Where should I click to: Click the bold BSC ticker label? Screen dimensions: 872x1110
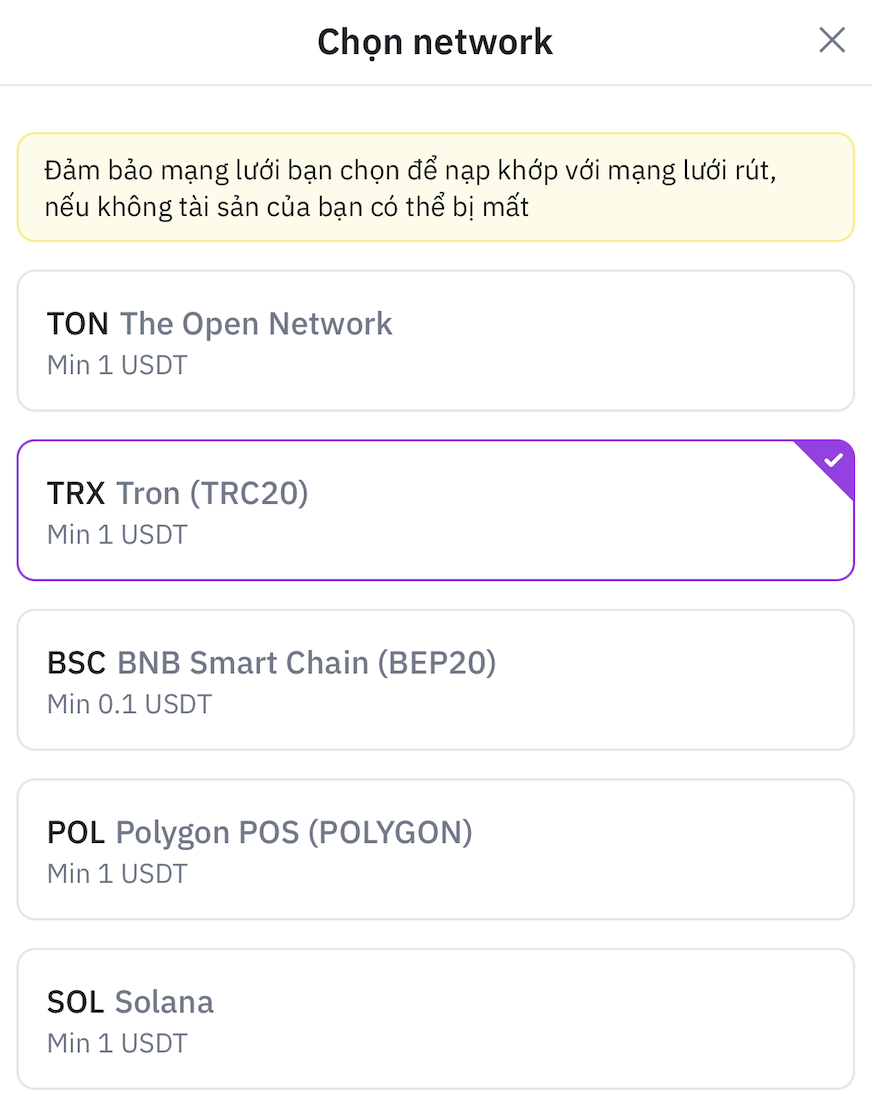pos(76,663)
